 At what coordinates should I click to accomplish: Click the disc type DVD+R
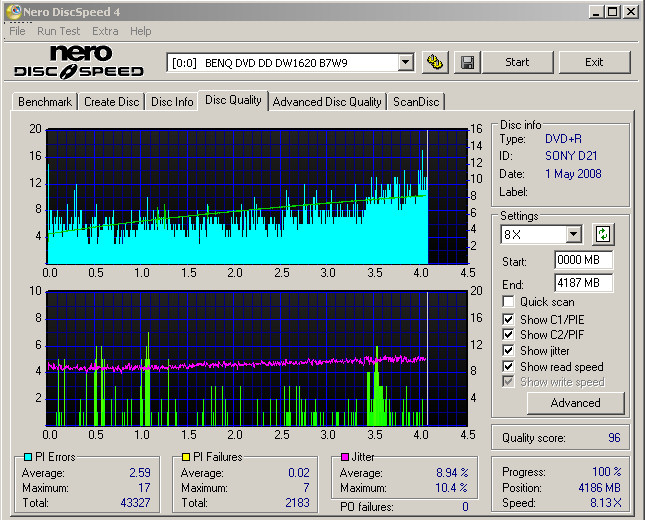[x=563, y=139]
